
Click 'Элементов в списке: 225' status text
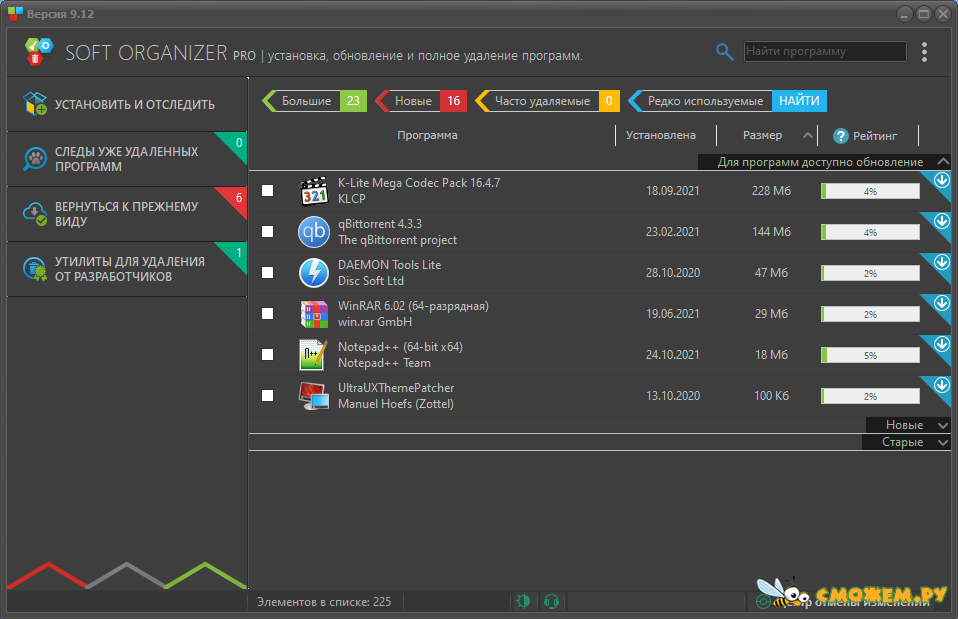coord(324,602)
